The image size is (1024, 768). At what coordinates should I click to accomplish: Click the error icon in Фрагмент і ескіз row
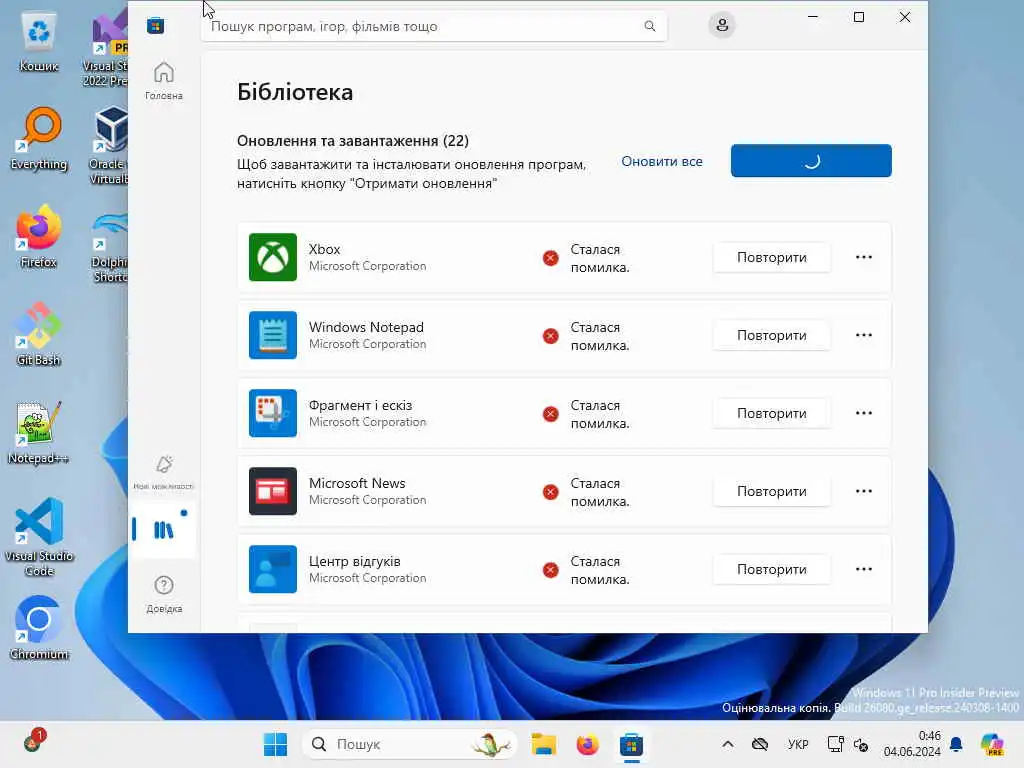pyautogui.click(x=551, y=414)
